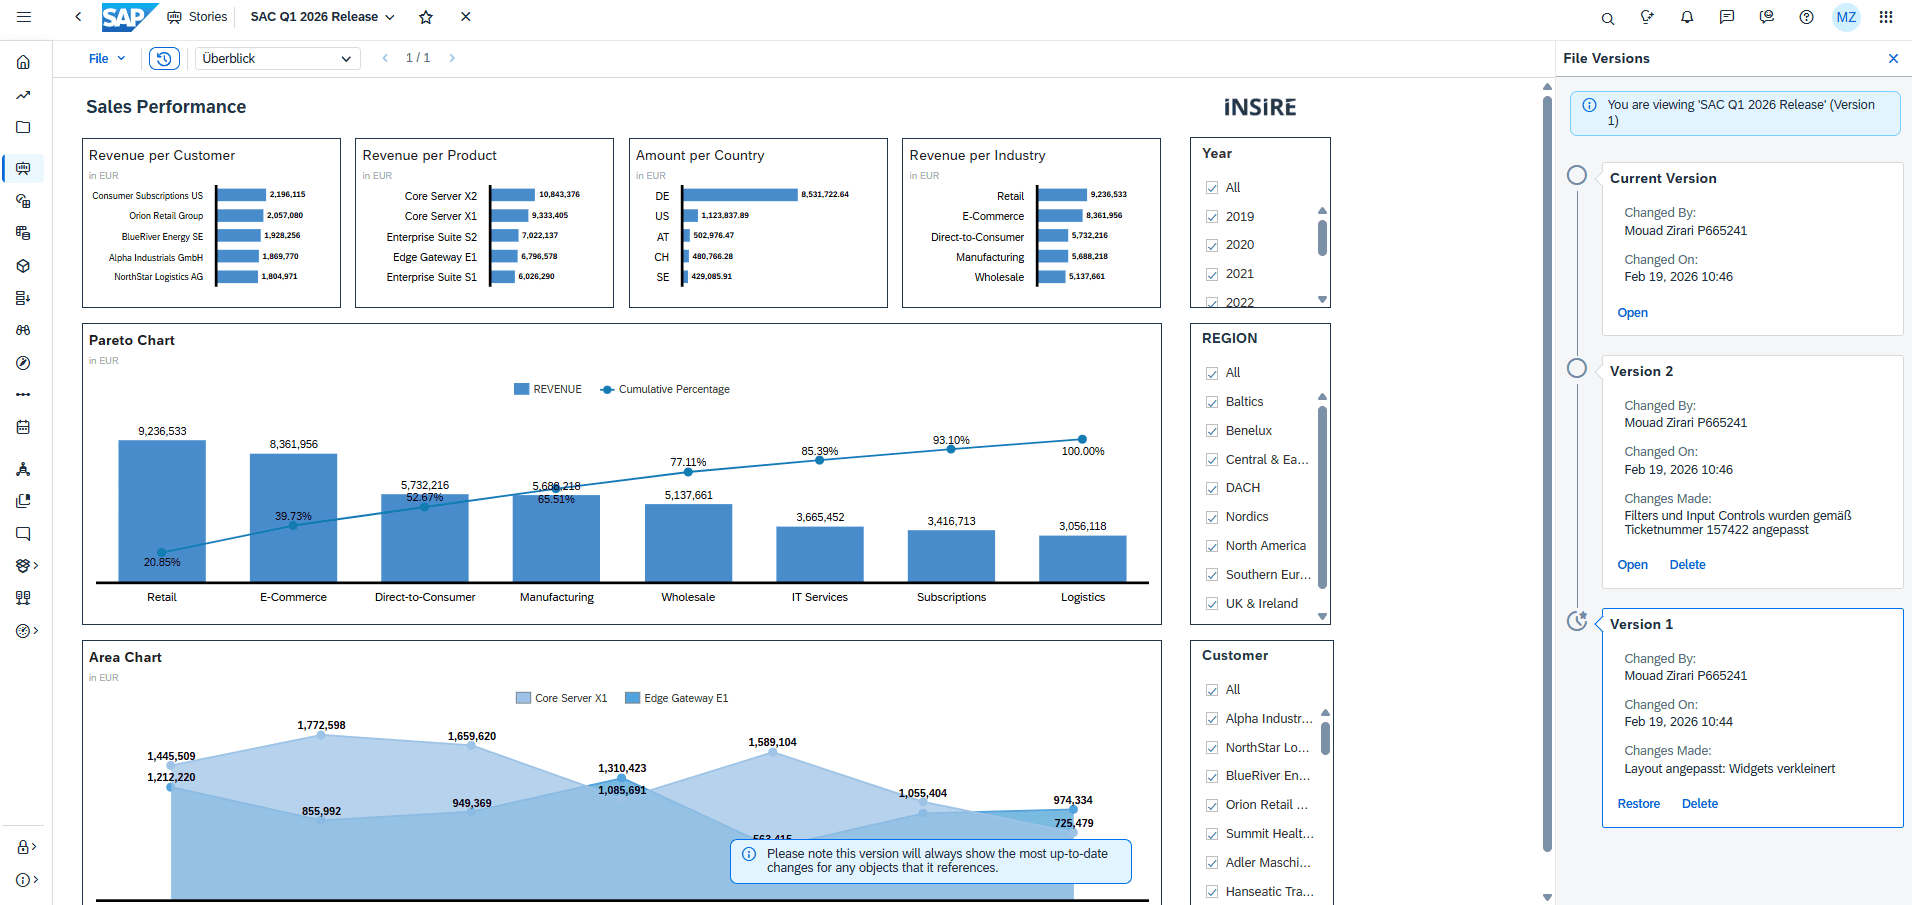
Task: Open the search magnifier icon
Action: pyautogui.click(x=1607, y=18)
